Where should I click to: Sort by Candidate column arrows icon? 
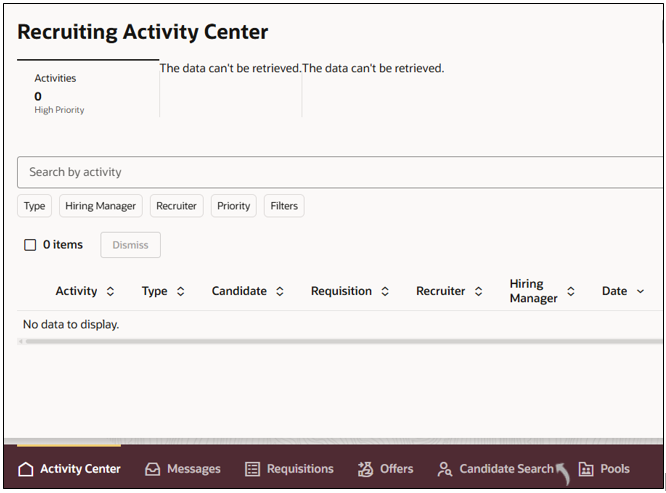280,292
